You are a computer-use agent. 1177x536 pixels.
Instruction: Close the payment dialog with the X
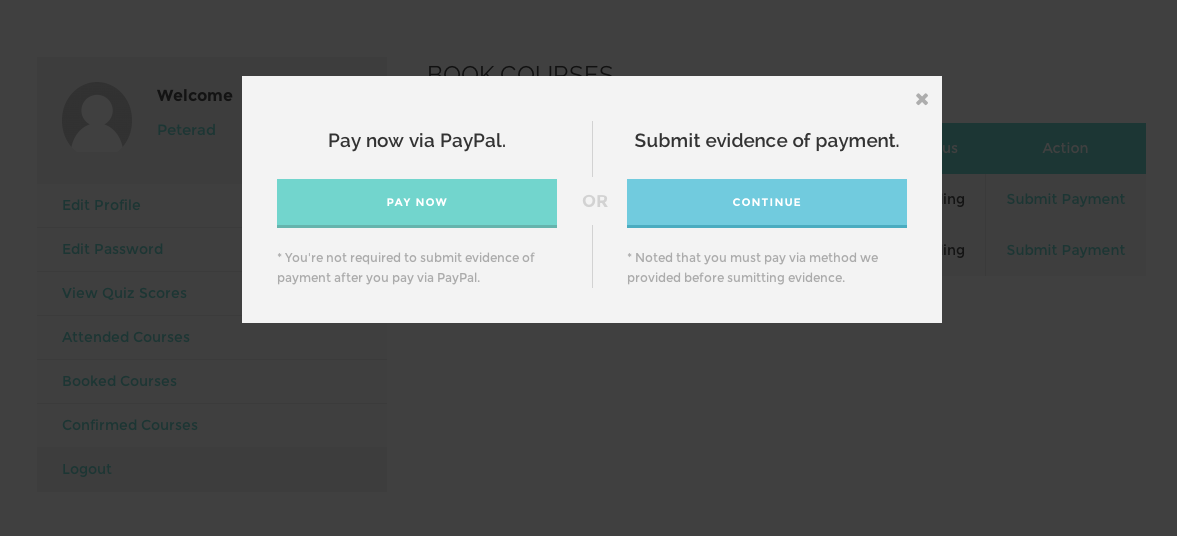pos(922,99)
